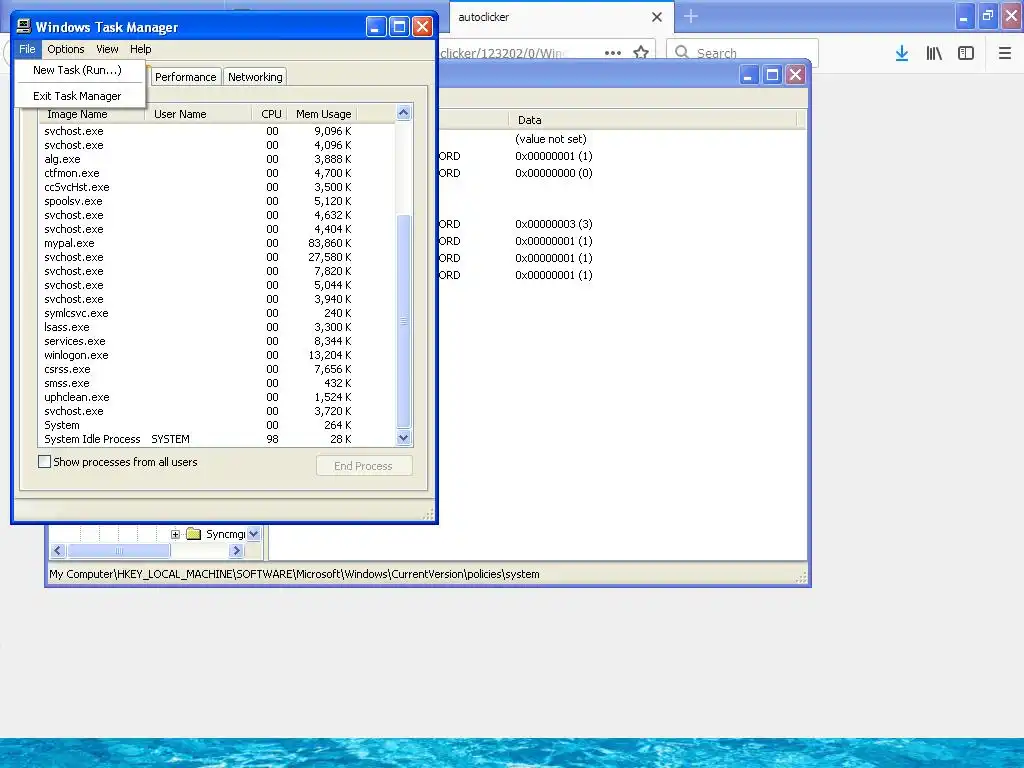Select the uphclean.exe process
The width and height of the screenshot is (1024, 768).
click(x=217, y=397)
